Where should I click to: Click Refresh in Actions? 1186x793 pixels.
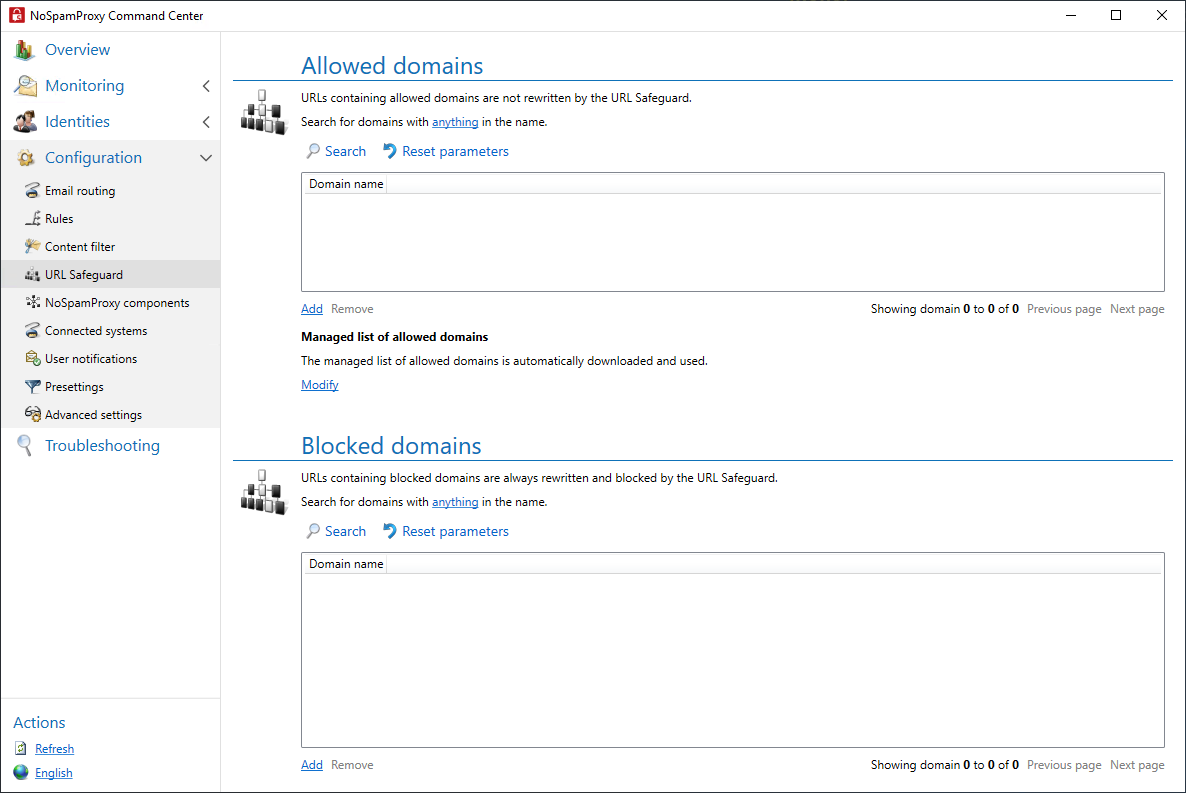pos(54,748)
